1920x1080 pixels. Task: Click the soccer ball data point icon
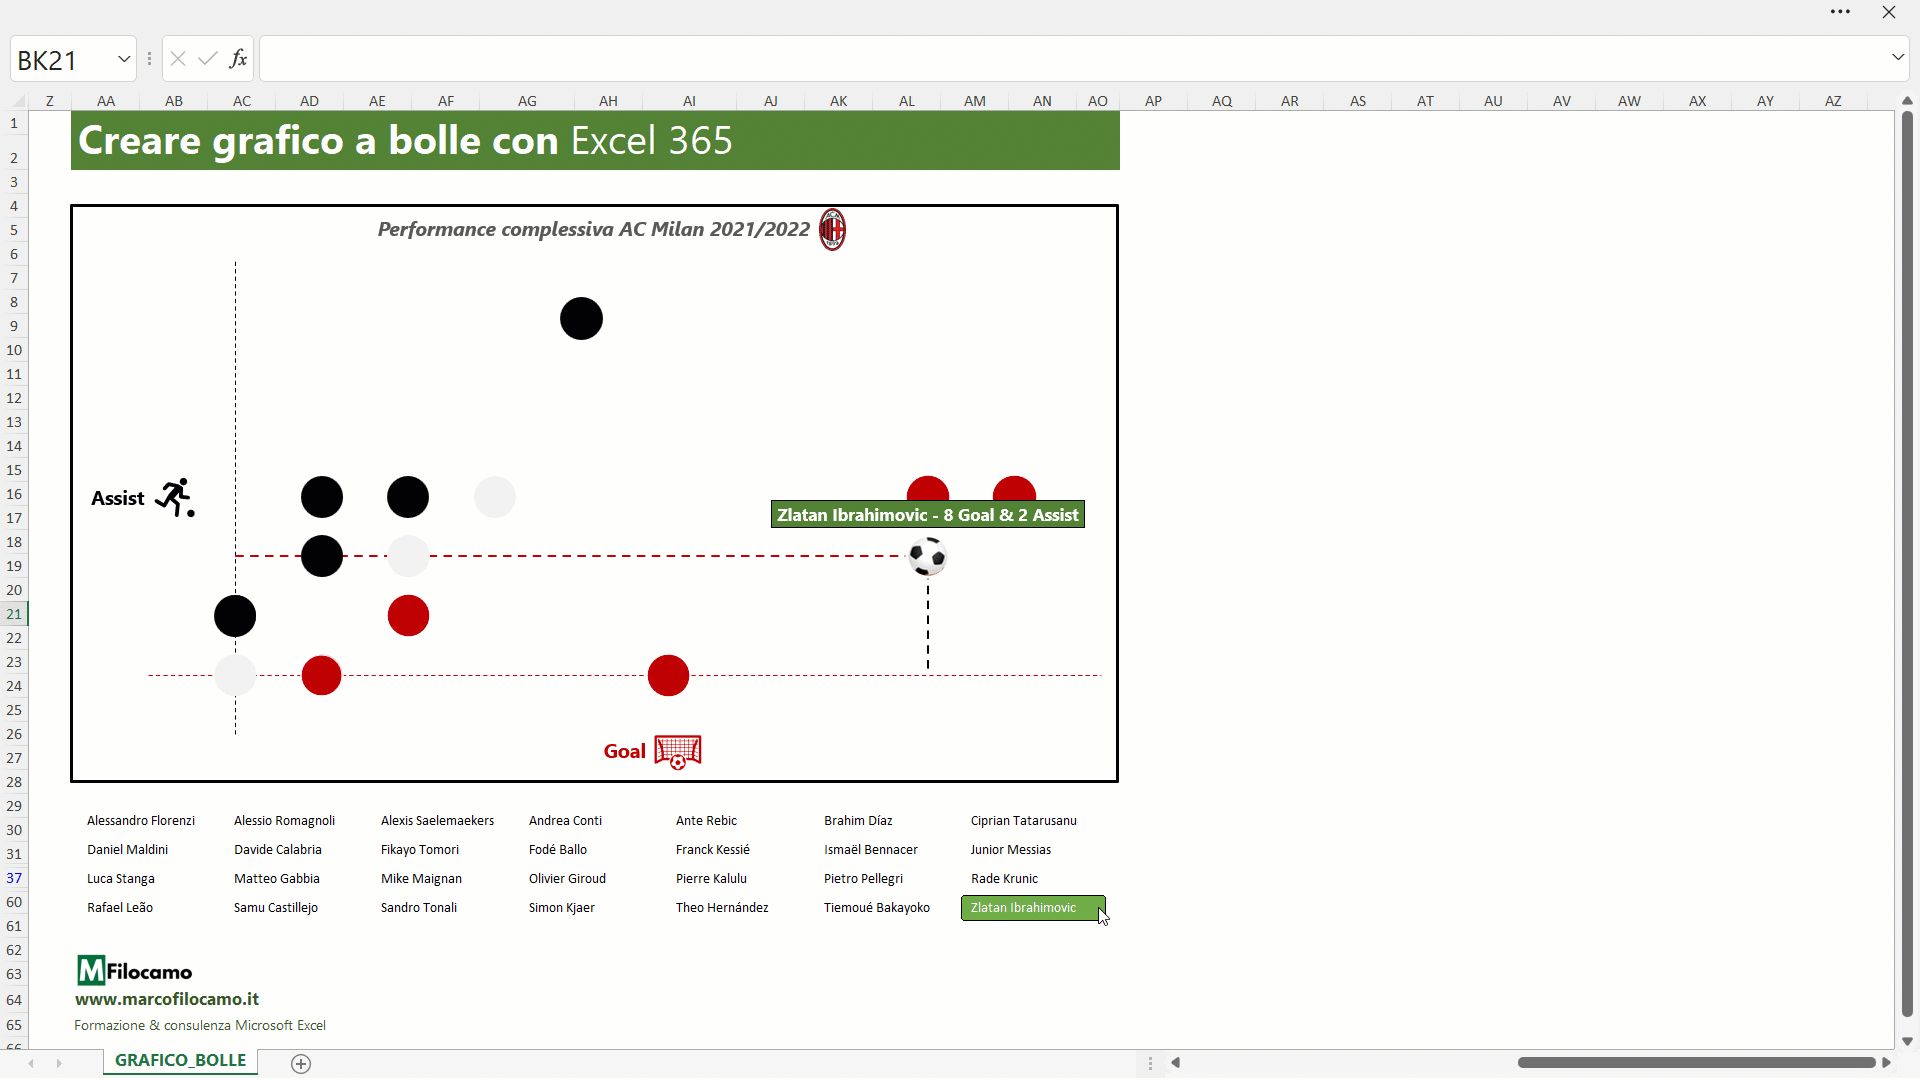coord(927,555)
